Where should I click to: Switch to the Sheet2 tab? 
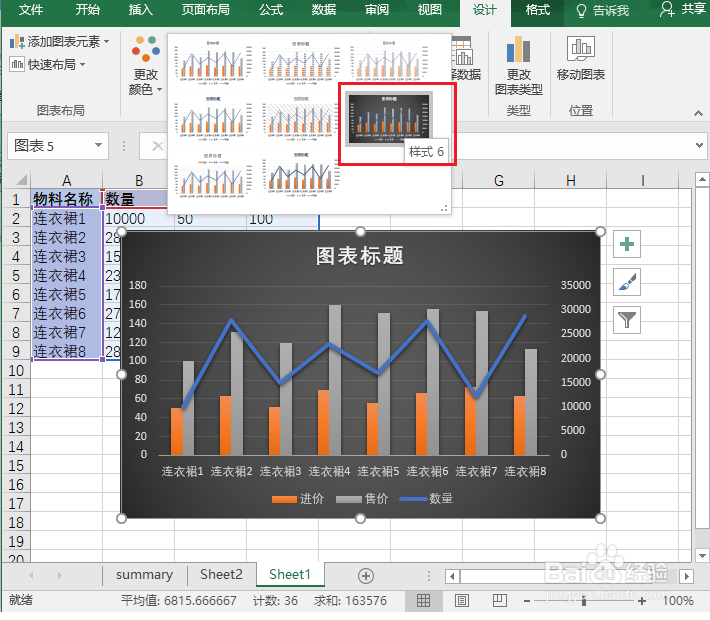pyautogui.click(x=221, y=575)
